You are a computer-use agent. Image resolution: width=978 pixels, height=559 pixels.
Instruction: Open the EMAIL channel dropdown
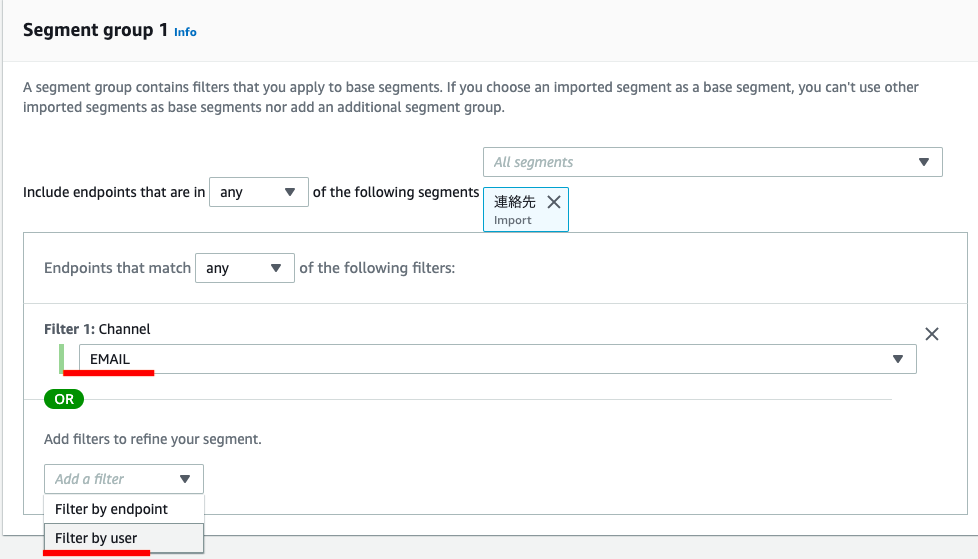pos(497,359)
